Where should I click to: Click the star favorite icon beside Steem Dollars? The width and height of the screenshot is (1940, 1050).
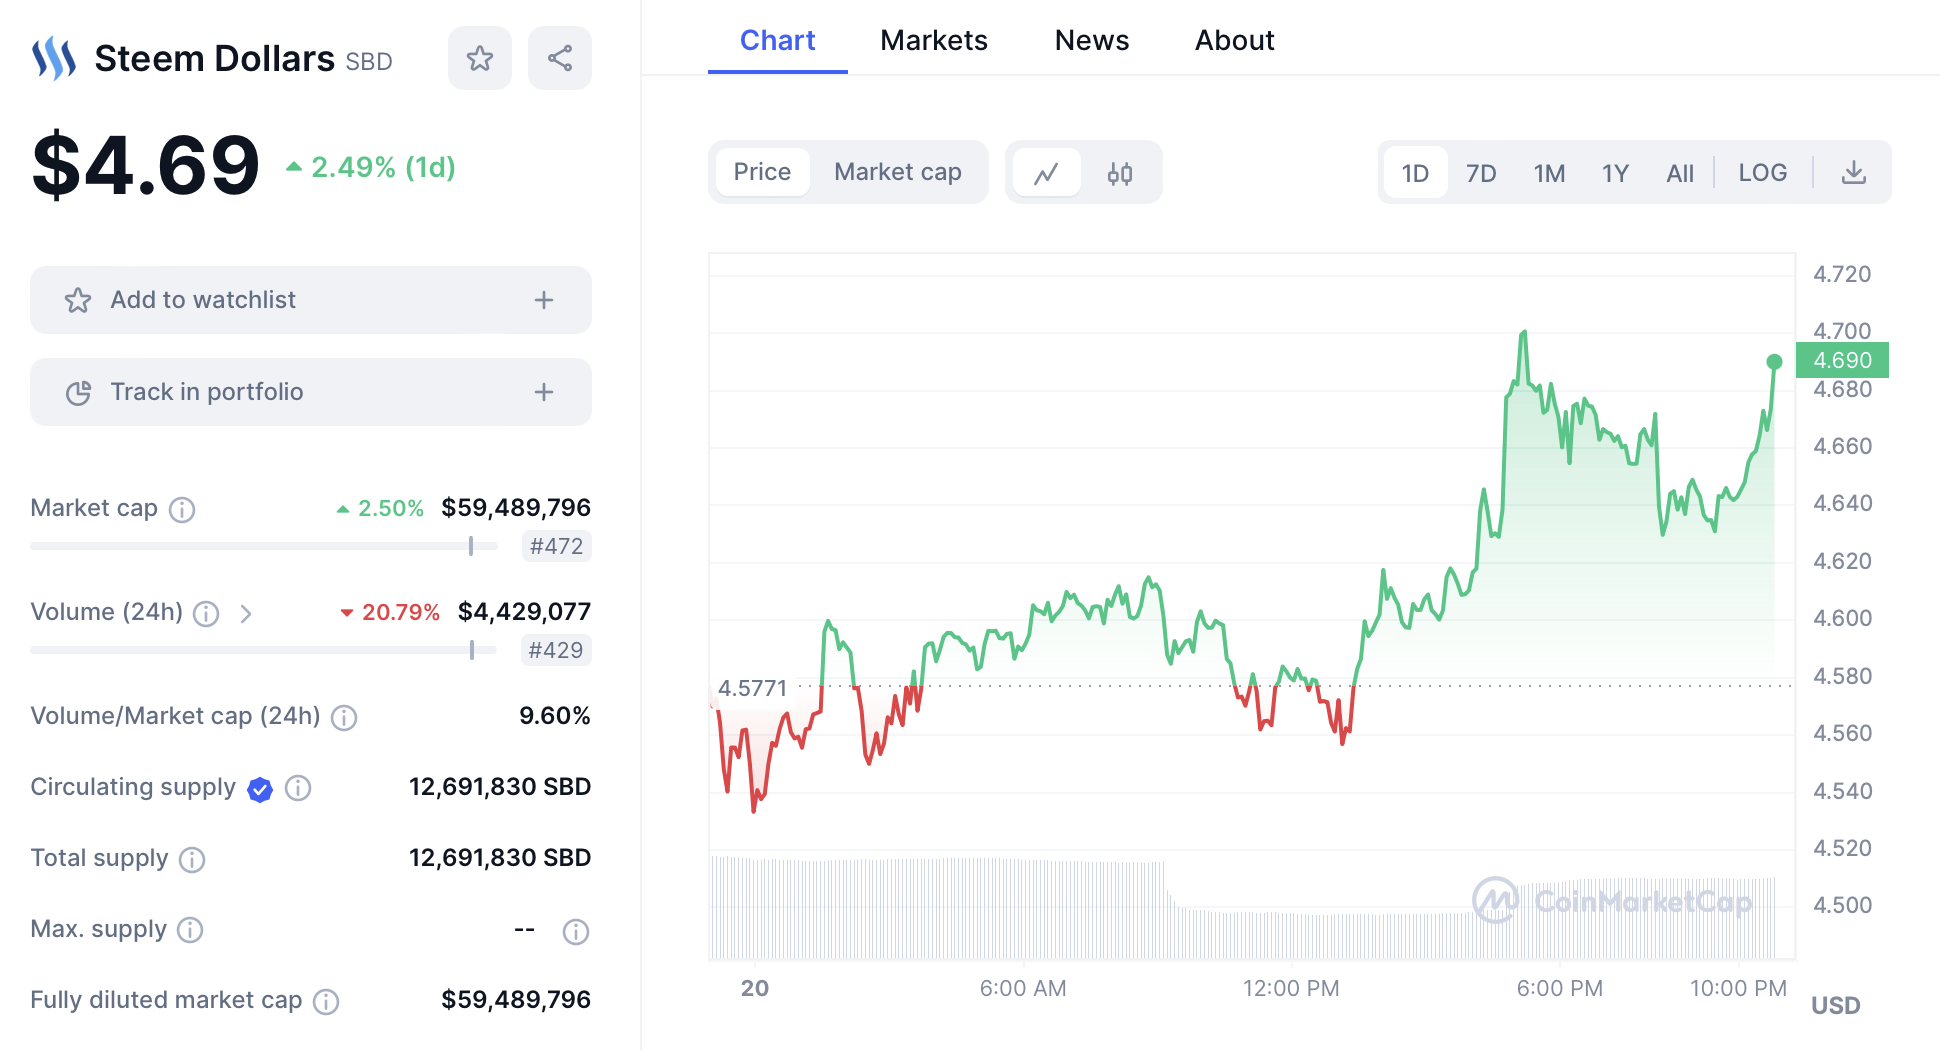pyautogui.click(x=480, y=58)
